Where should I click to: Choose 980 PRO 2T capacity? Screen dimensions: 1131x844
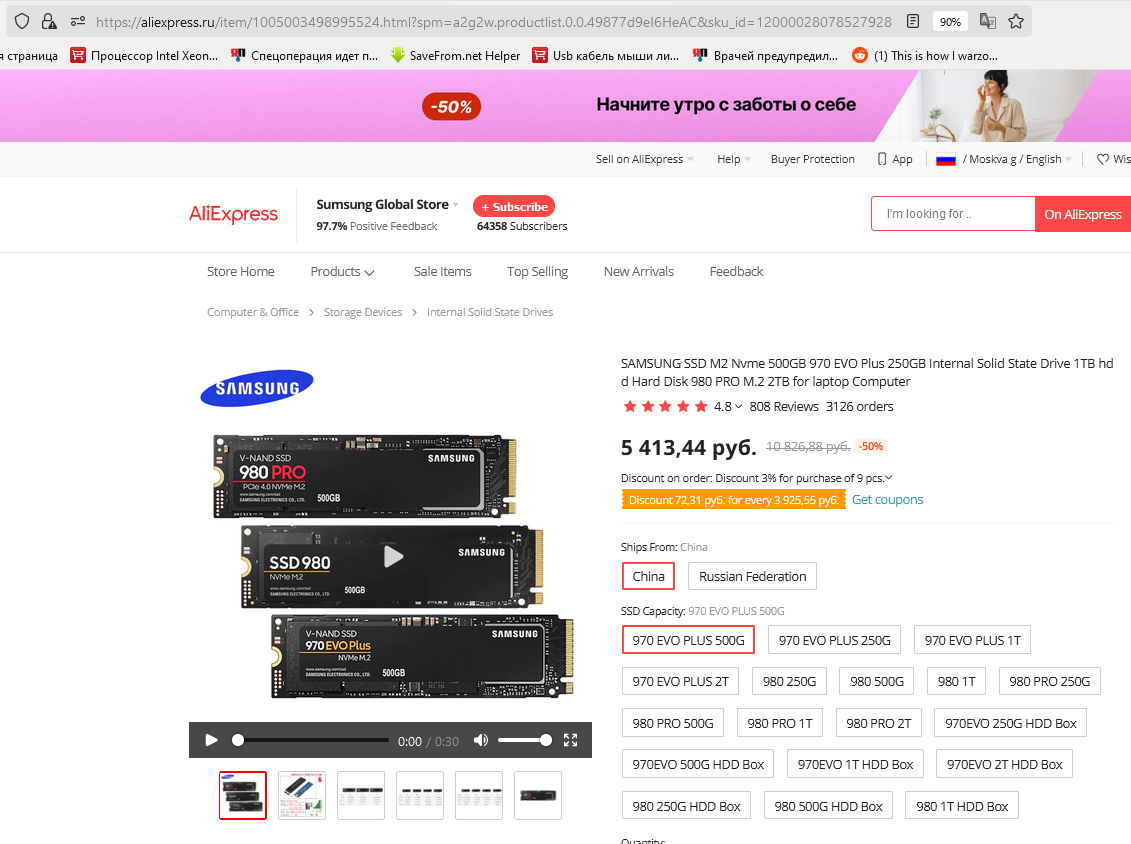pos(879,723)
